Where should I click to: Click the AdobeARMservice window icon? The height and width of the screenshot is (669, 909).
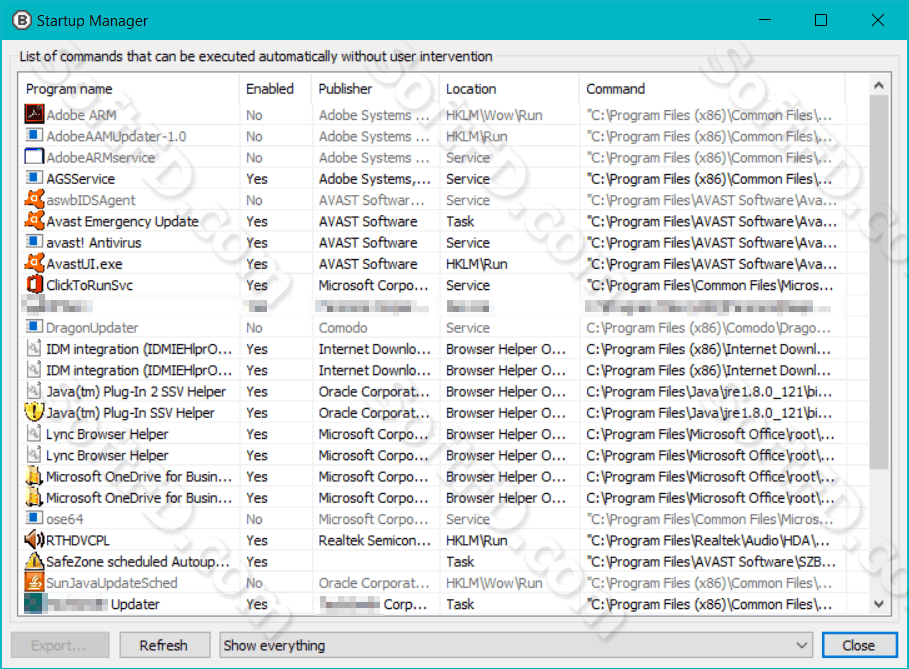[34, 157]
